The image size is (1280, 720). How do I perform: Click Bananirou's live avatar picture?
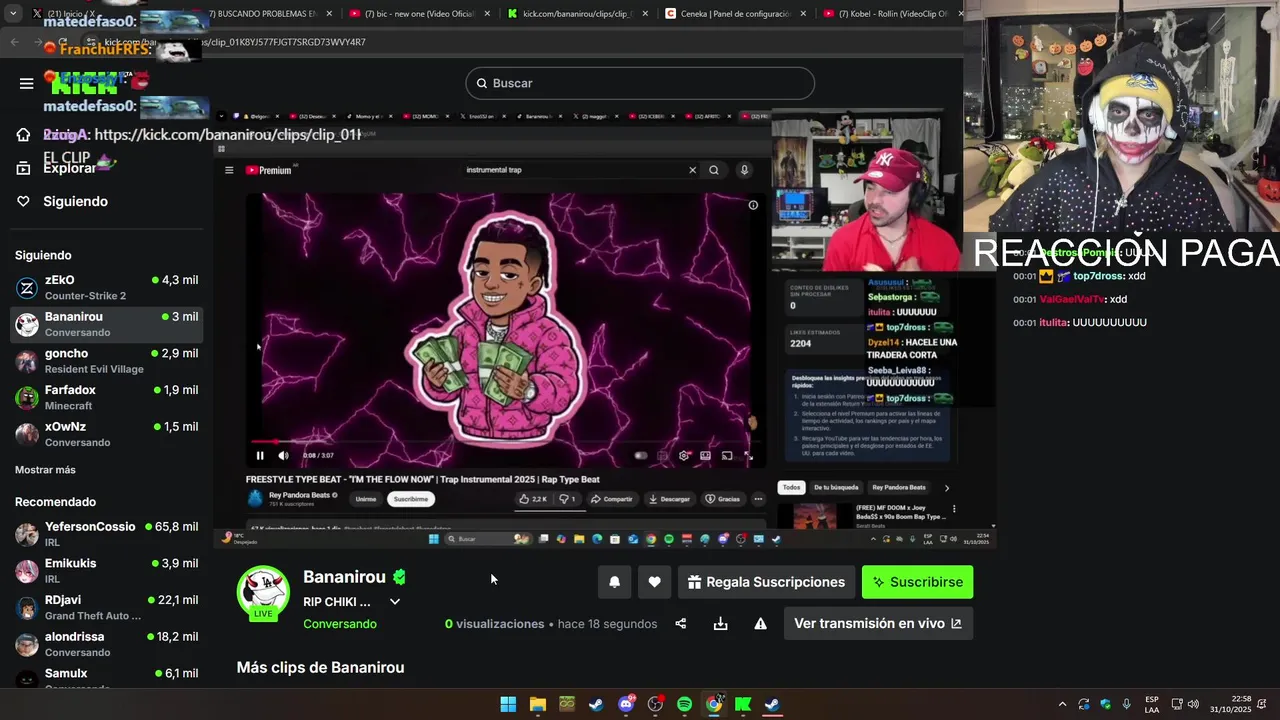tap(263, 591)
